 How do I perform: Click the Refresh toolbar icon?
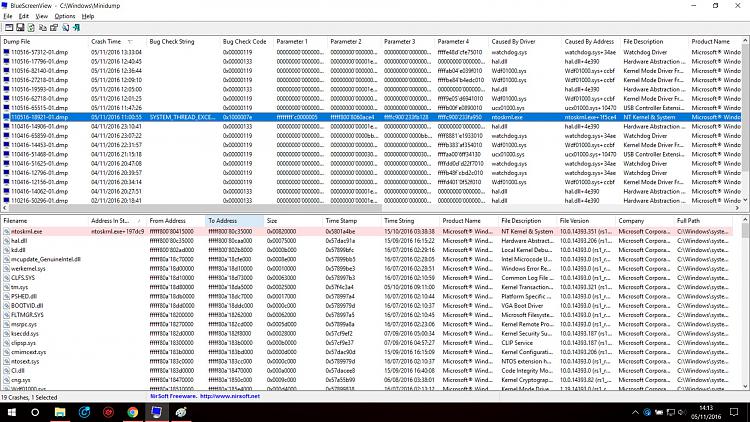[31, 28]
